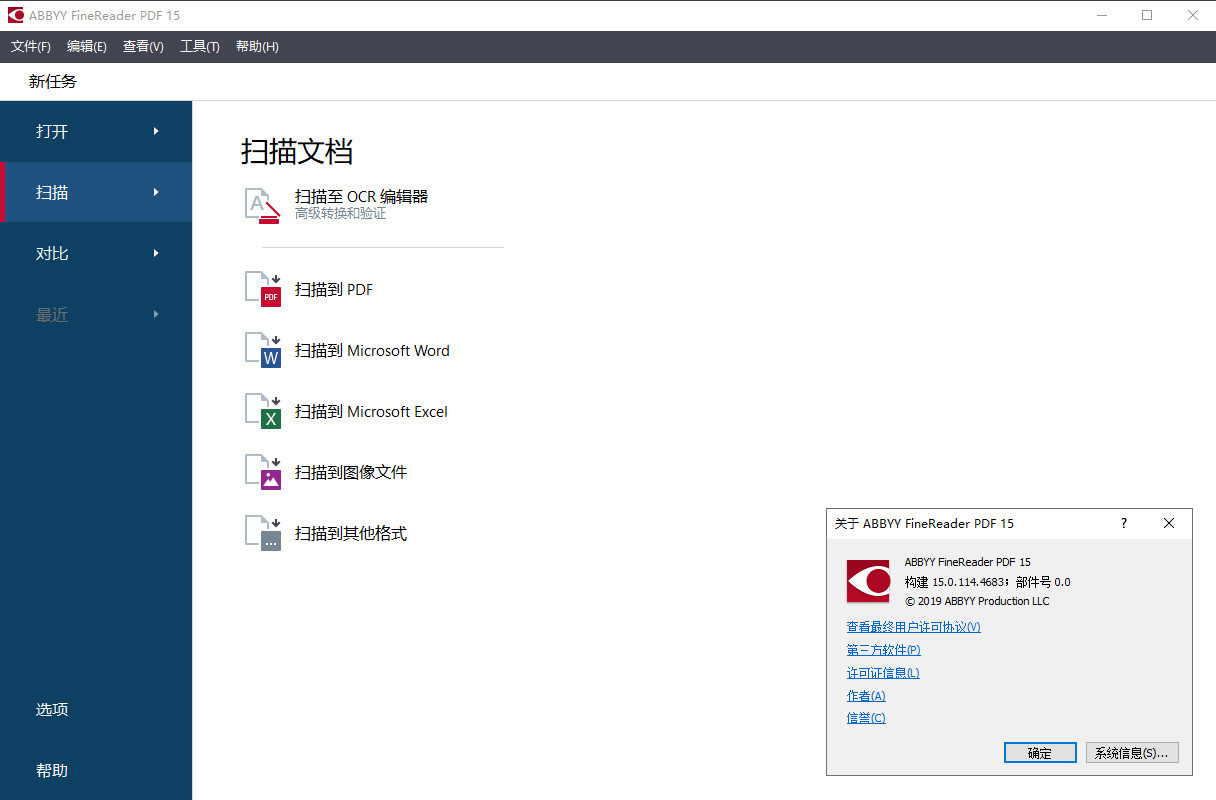Image resolution: width=1216 pixels, height=800 pixels.
Task: Click 扫描到 PDF task
Action: click(334, 289)
